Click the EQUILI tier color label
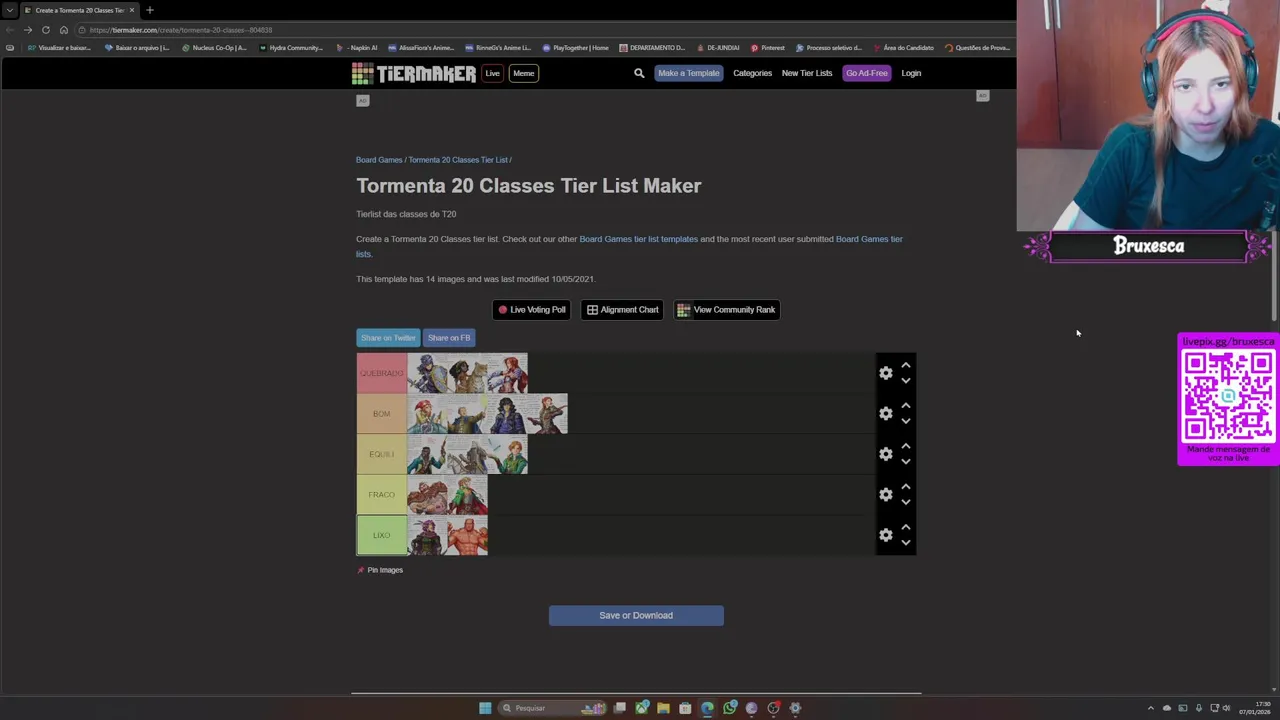Image resolution: width=1280 pixels, height=720 pixels. coord(381,454)
